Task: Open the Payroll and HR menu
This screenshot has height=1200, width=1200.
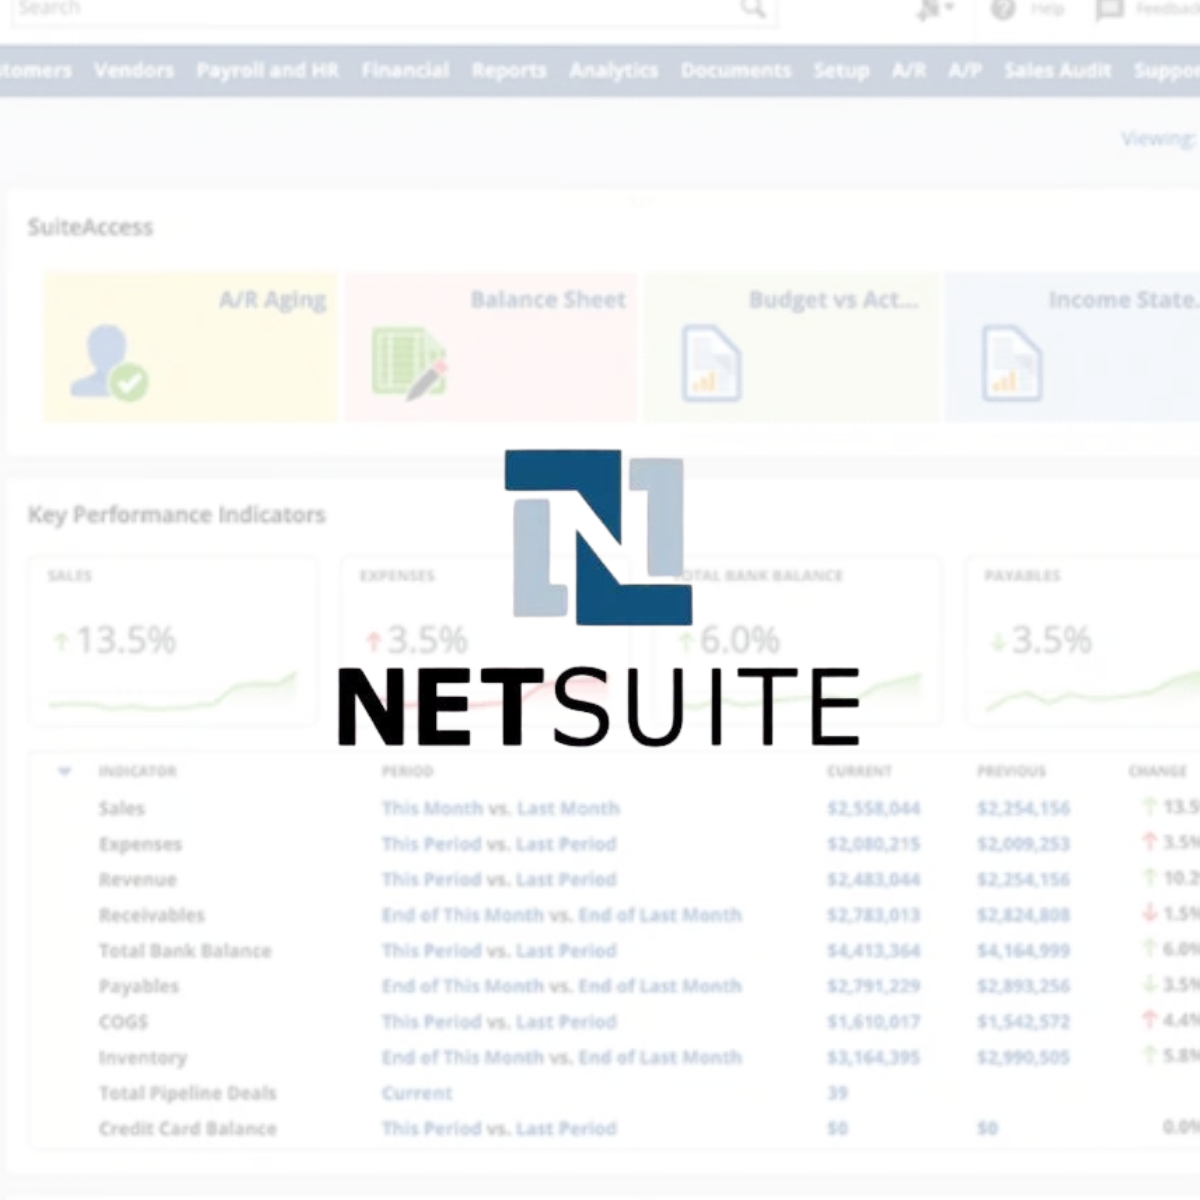Action: click(x=267, y=70)
